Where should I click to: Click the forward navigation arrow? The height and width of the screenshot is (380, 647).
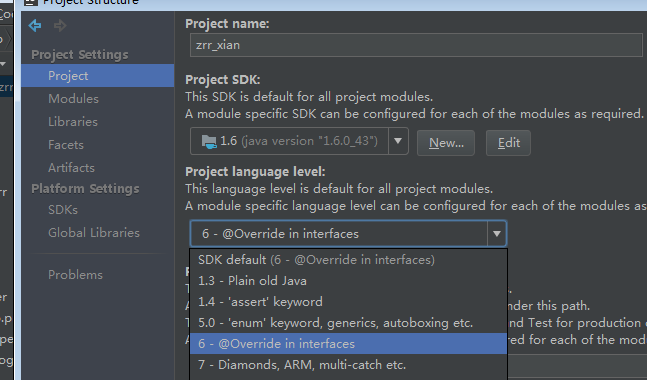tap(60, 26)
